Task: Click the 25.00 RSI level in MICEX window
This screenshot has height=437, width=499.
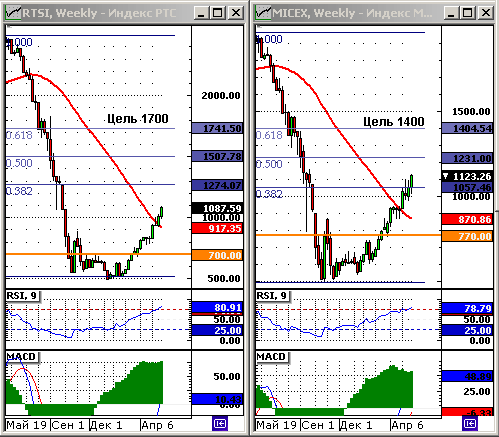Action: (467, 330)
